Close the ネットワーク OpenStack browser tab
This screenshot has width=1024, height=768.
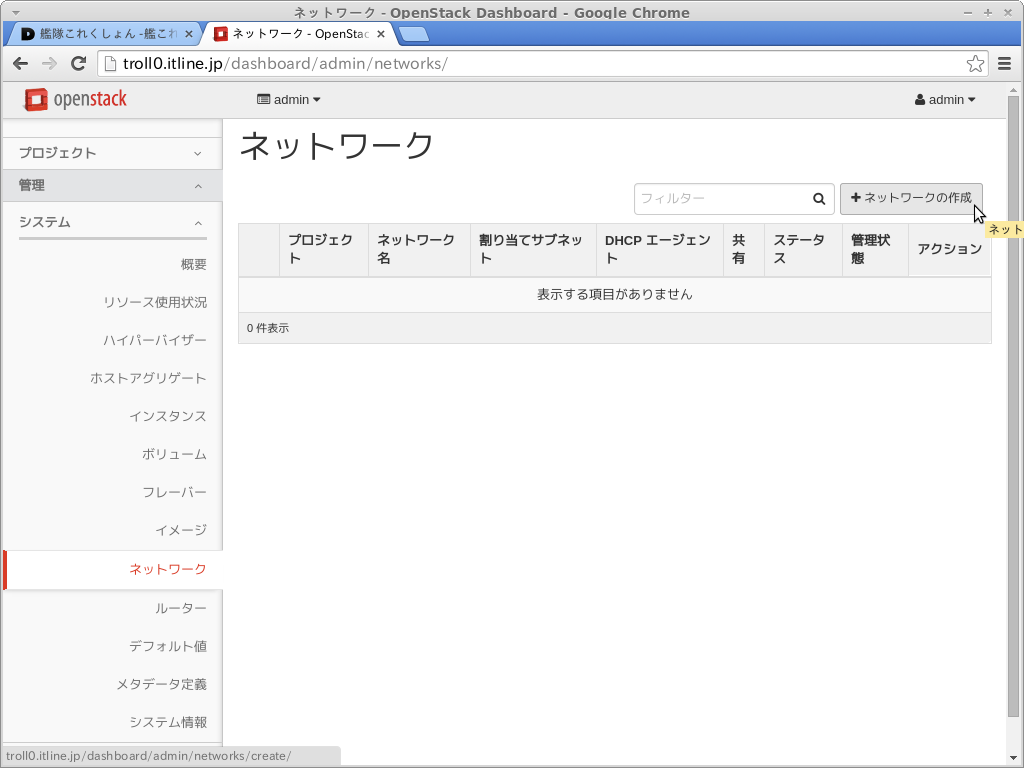pyautogui.click(x=381, y=34)
